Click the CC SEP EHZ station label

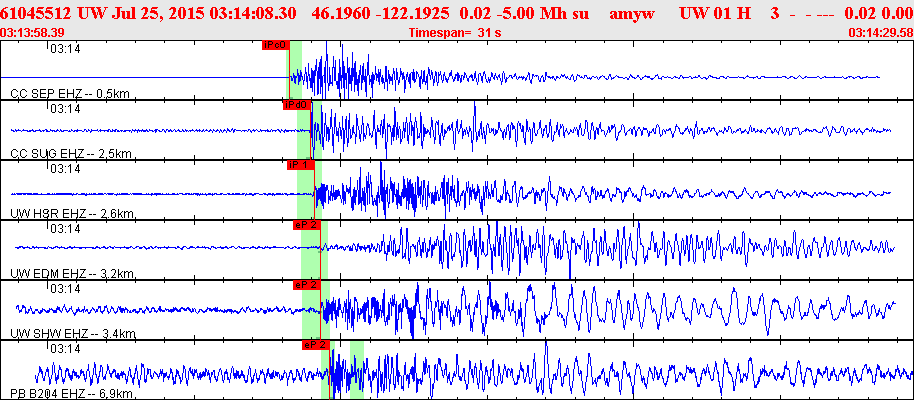70,93
